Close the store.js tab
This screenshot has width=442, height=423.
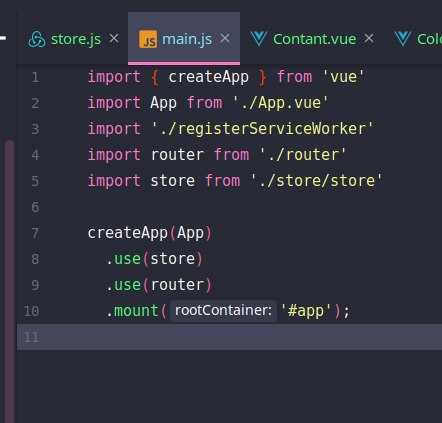pos(114,38)
